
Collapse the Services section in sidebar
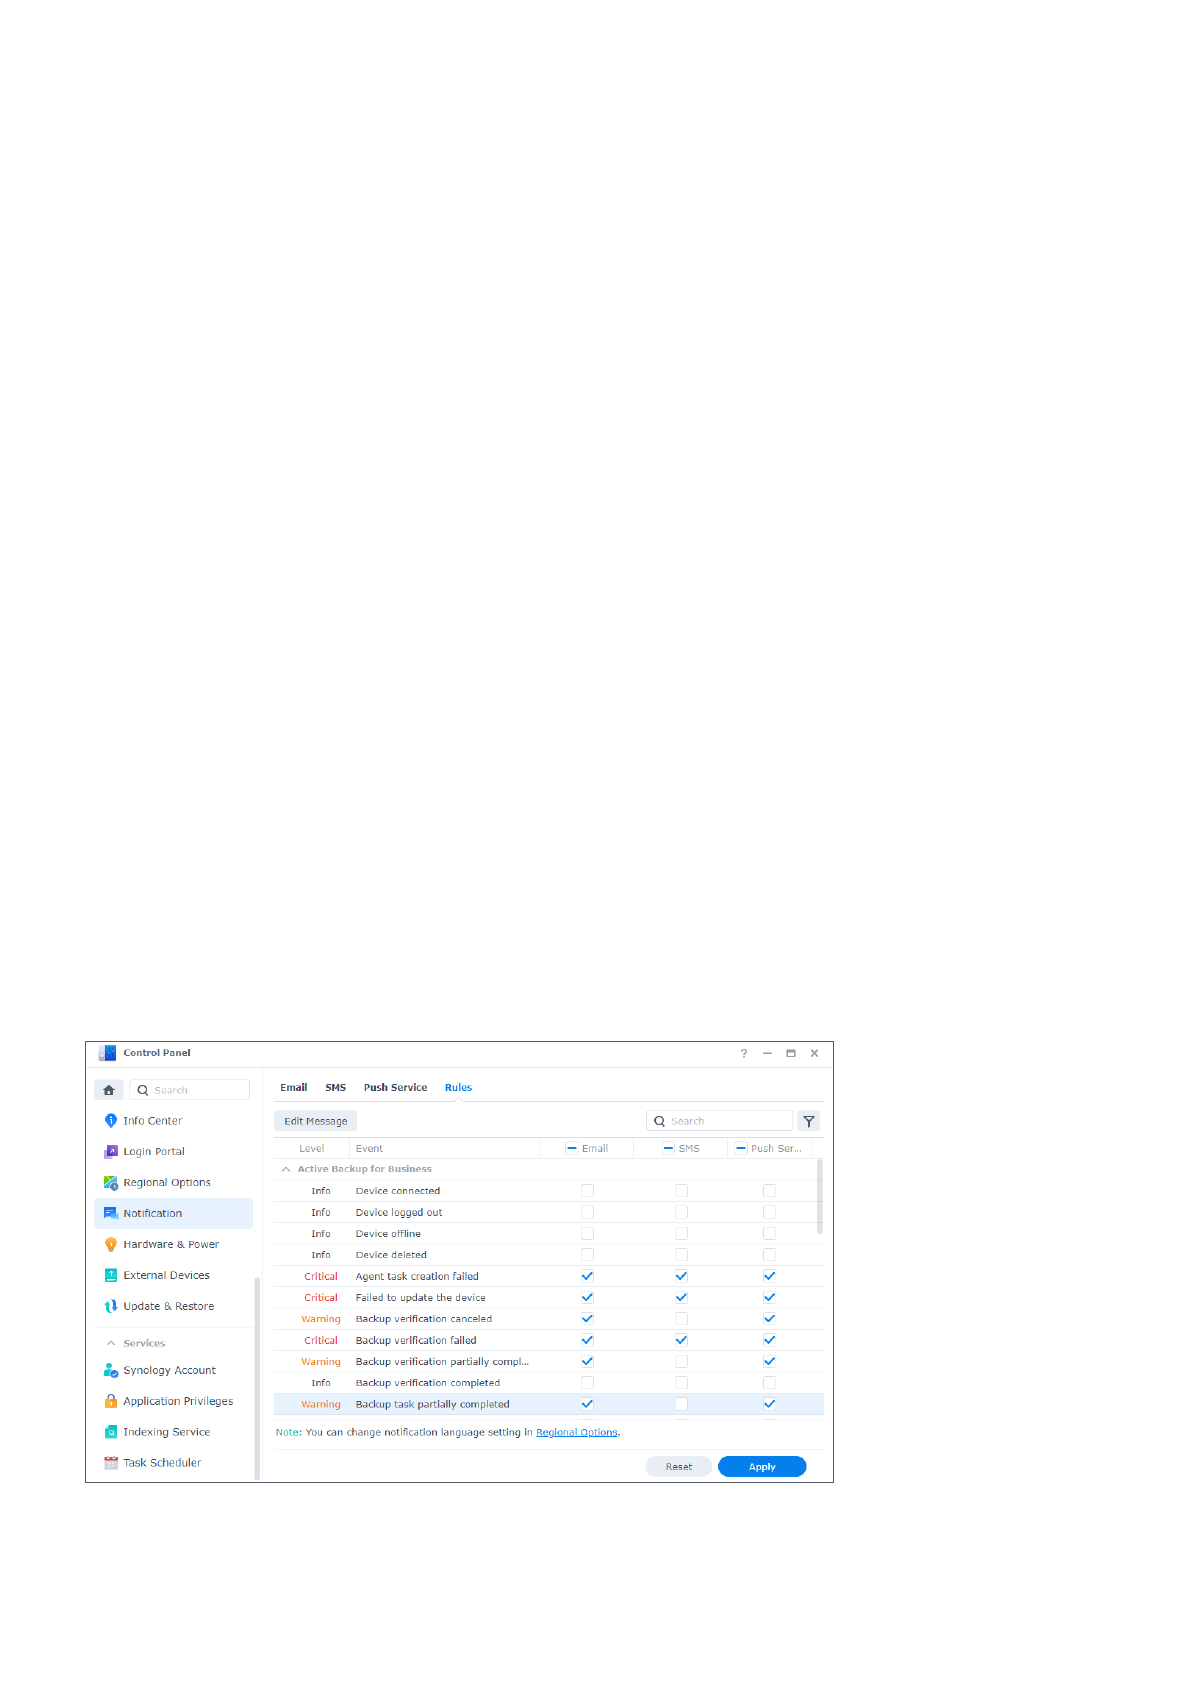click(x=111, y=1343)
